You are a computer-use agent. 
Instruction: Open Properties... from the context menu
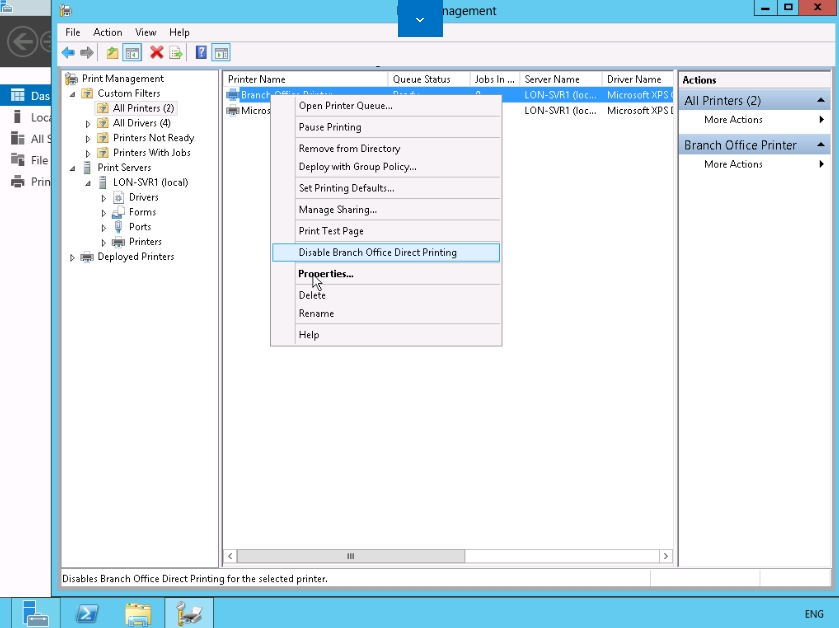click(386, 274)
